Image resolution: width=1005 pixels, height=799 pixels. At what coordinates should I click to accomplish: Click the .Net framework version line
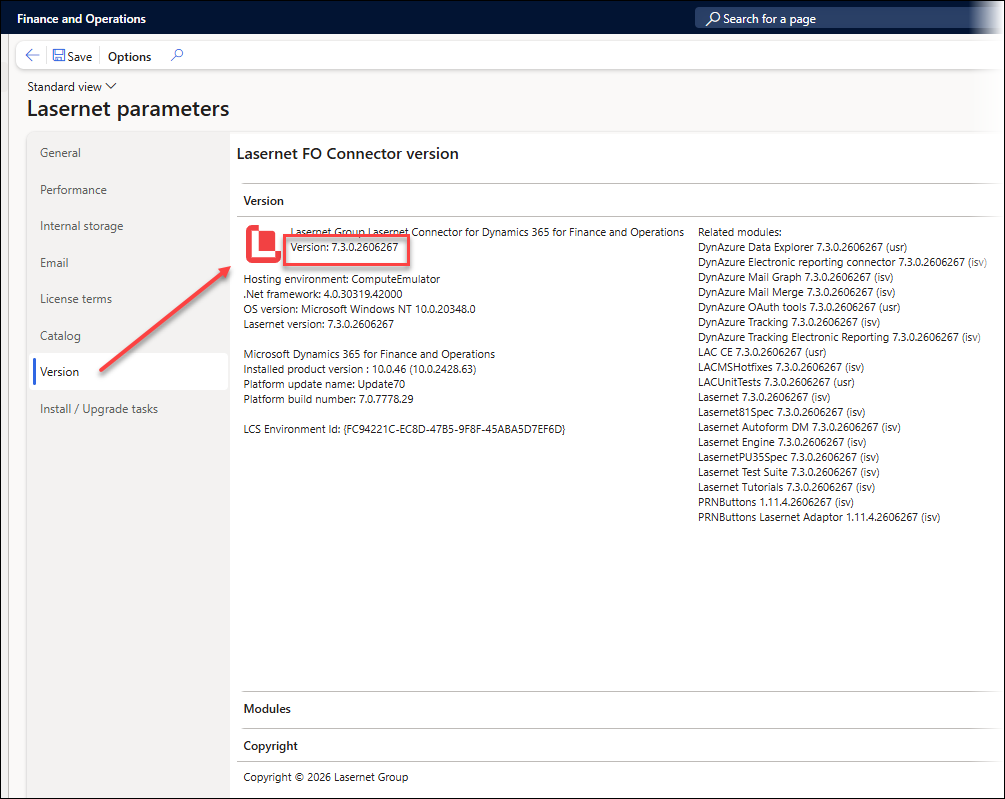tap(323, 294)
